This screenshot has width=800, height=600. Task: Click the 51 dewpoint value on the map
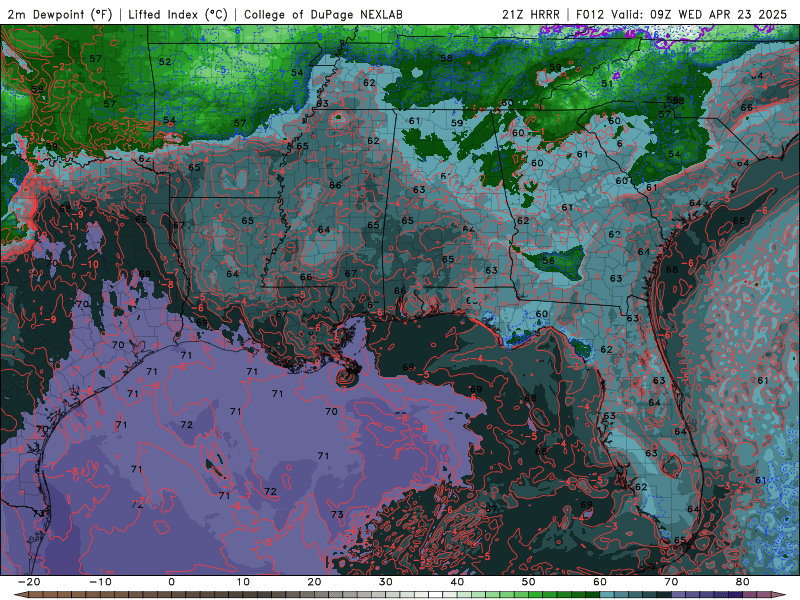pyautogui.click(x=607, y=84)
